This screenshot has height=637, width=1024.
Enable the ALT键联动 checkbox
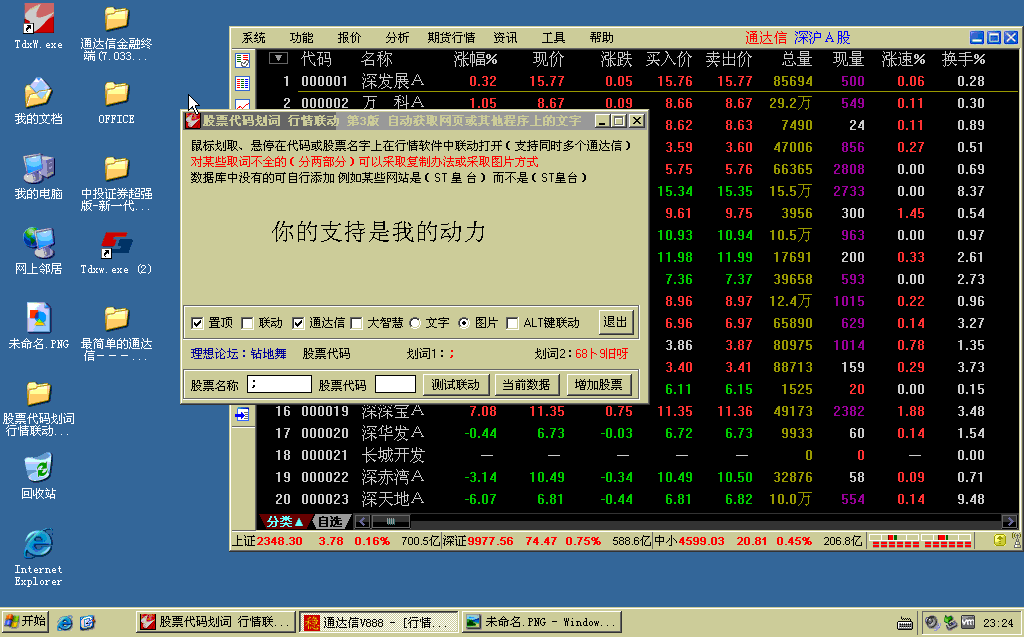pyautogui.click(x=512, y=323)
